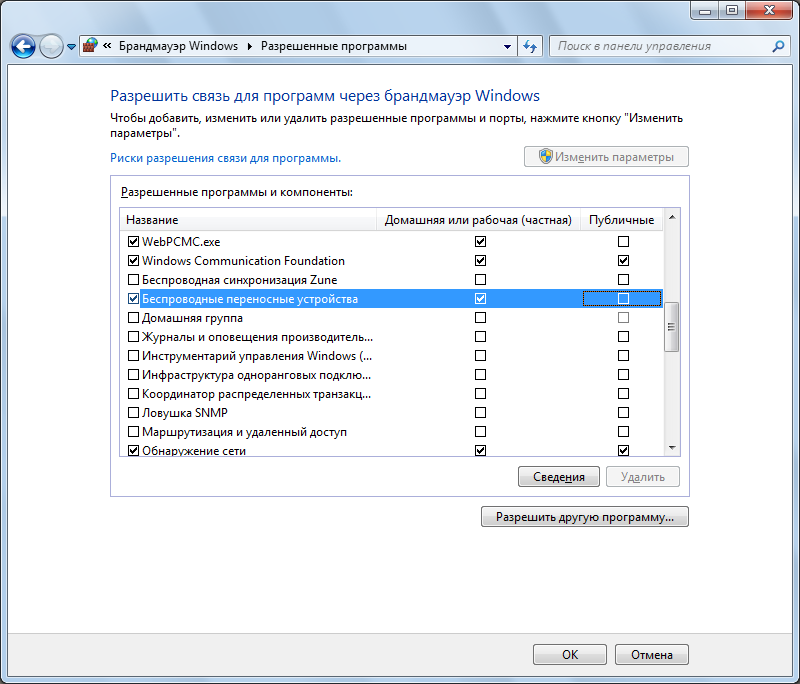Enable Маршрутизация и удаленный доступ name checkbox
Screen dimensions: 800x684
(133, 432)
